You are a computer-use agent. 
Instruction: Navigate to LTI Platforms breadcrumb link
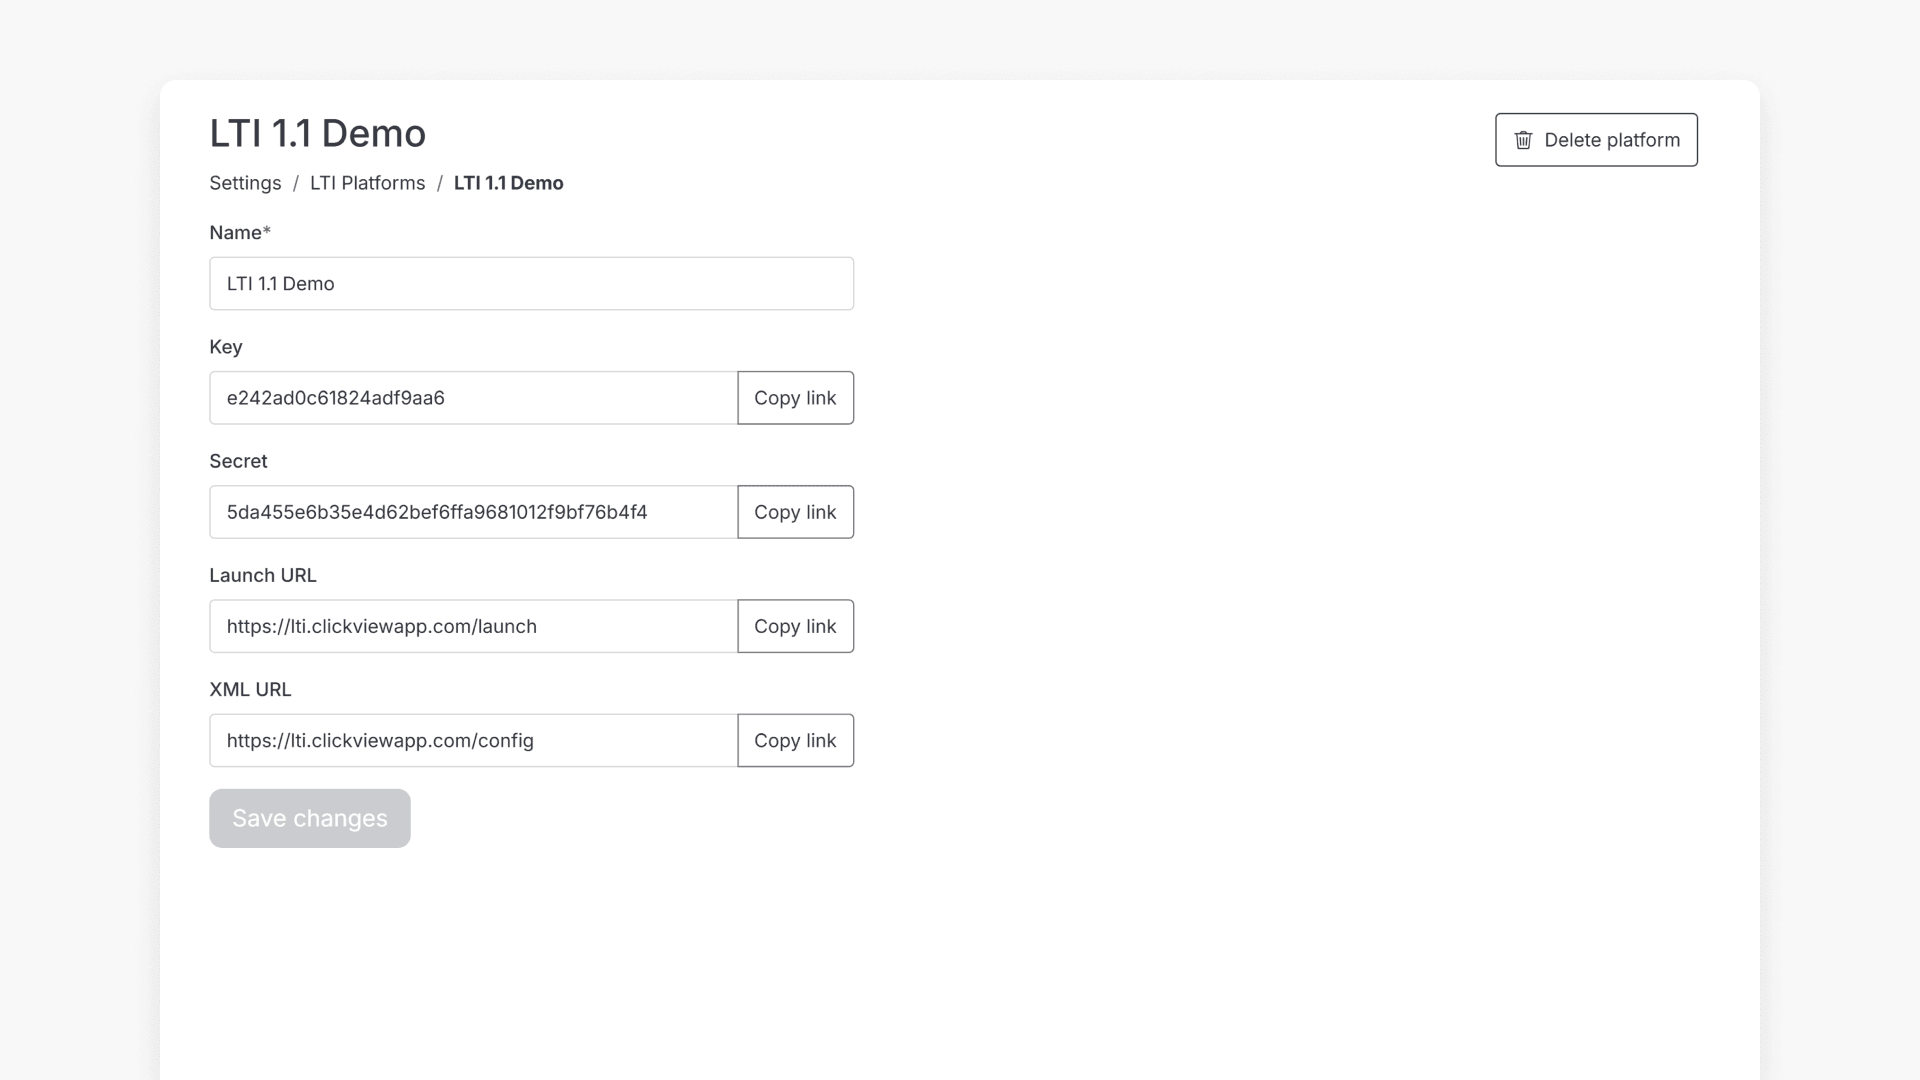pyautogui.click(x=367, y=183)
